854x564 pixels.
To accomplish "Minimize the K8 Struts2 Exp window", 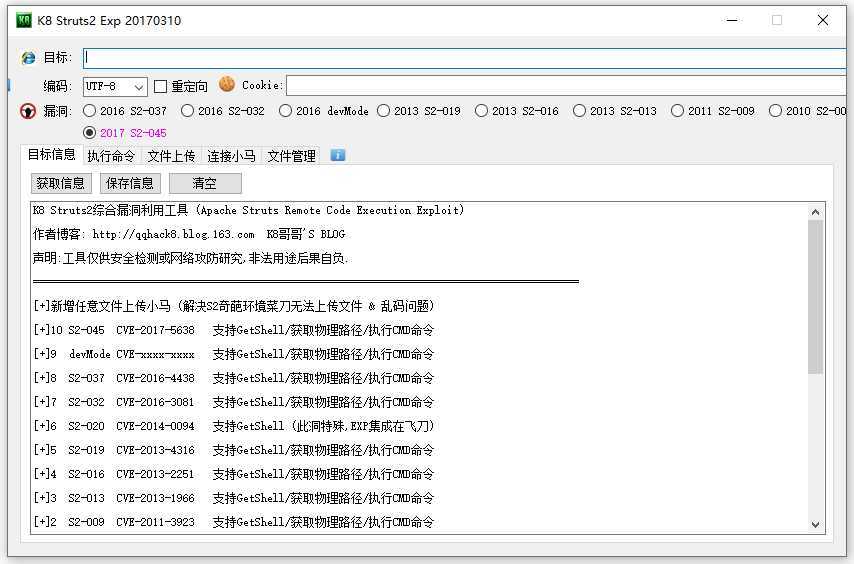I will [x=732, y=21].
